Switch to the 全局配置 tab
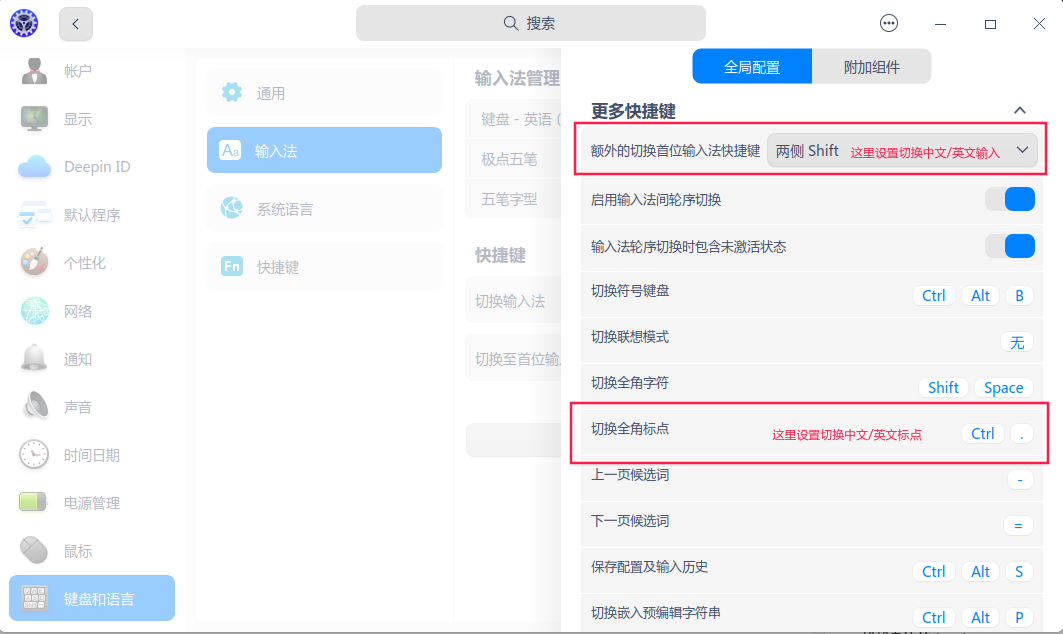The height and width of the screenshot is (634, 1063). pyautogui.click(x=752, y=66)
